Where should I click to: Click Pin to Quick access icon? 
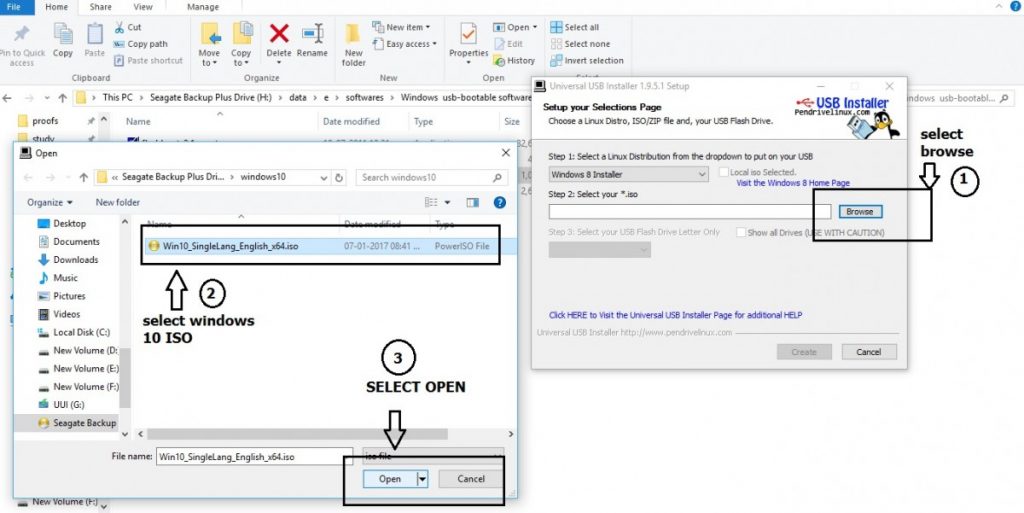tap(22, 40)
